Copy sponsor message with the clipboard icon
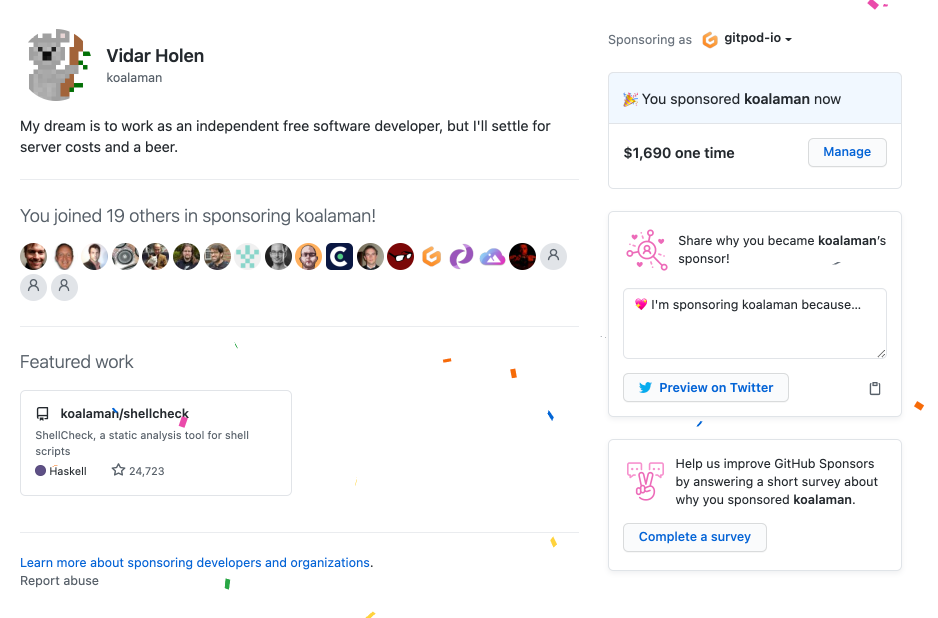Screen dimensions: 938x618 [x=874, y=389]
